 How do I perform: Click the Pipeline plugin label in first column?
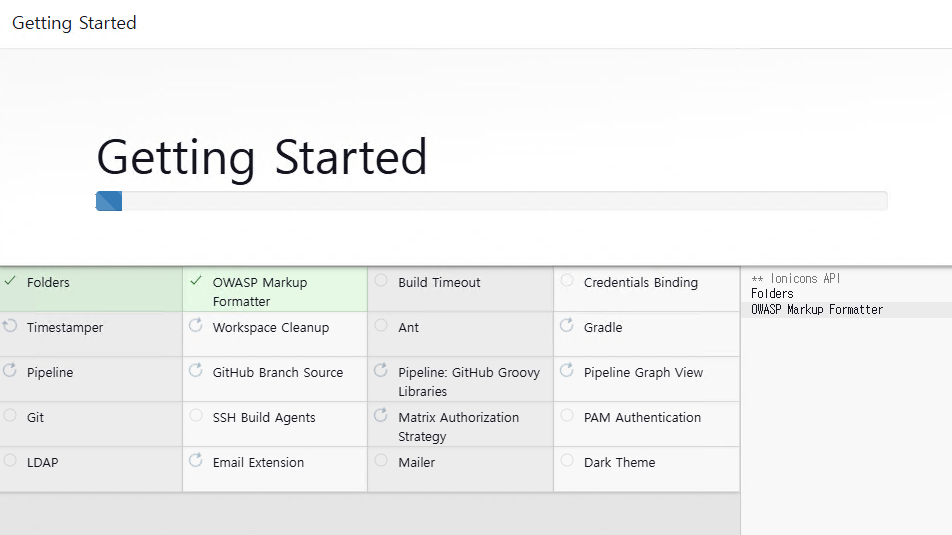click(50, 372)
